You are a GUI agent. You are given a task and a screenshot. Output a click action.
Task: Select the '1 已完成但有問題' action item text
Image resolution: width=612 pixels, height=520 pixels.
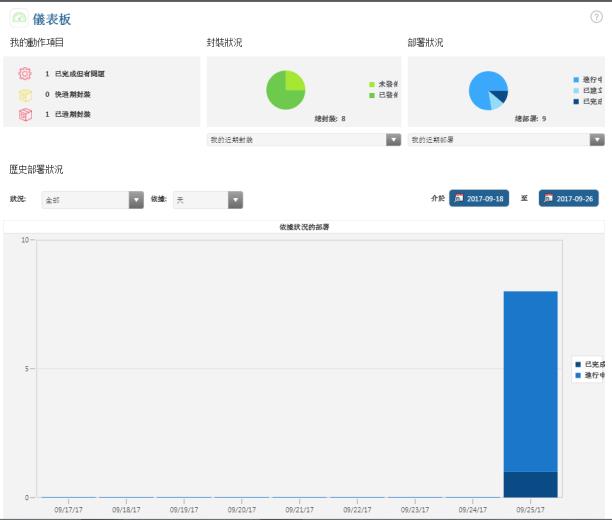click(x=75, y=74)
